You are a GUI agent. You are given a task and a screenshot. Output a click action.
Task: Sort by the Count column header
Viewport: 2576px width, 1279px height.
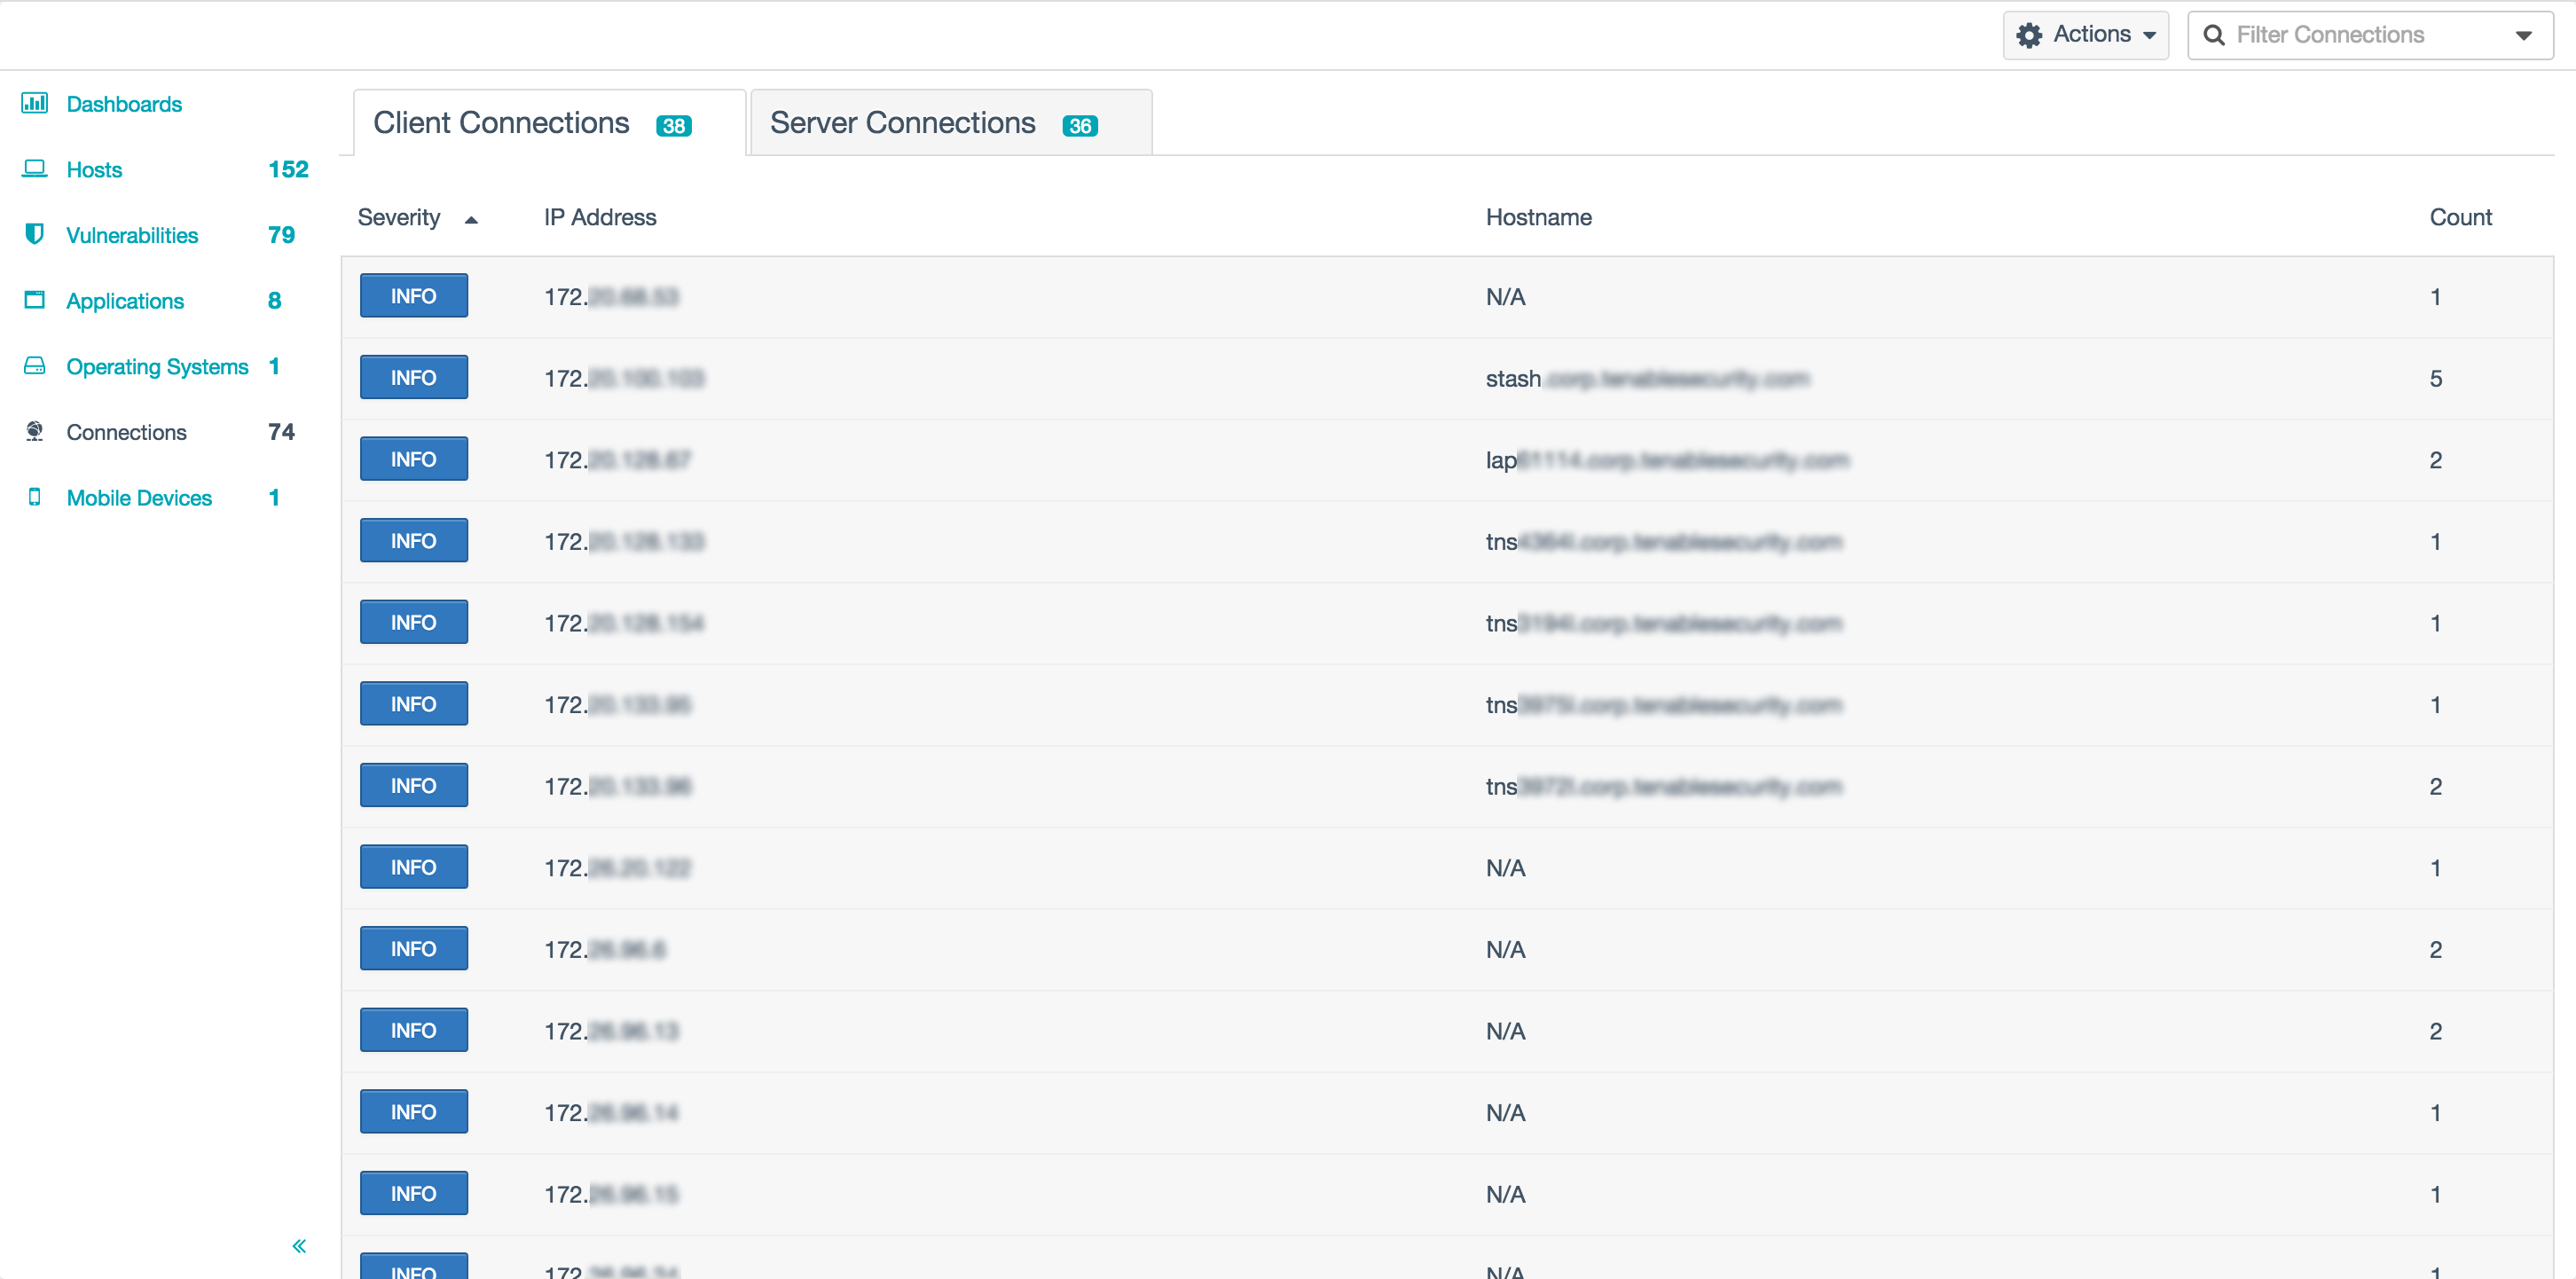(x=2459, y=217)
